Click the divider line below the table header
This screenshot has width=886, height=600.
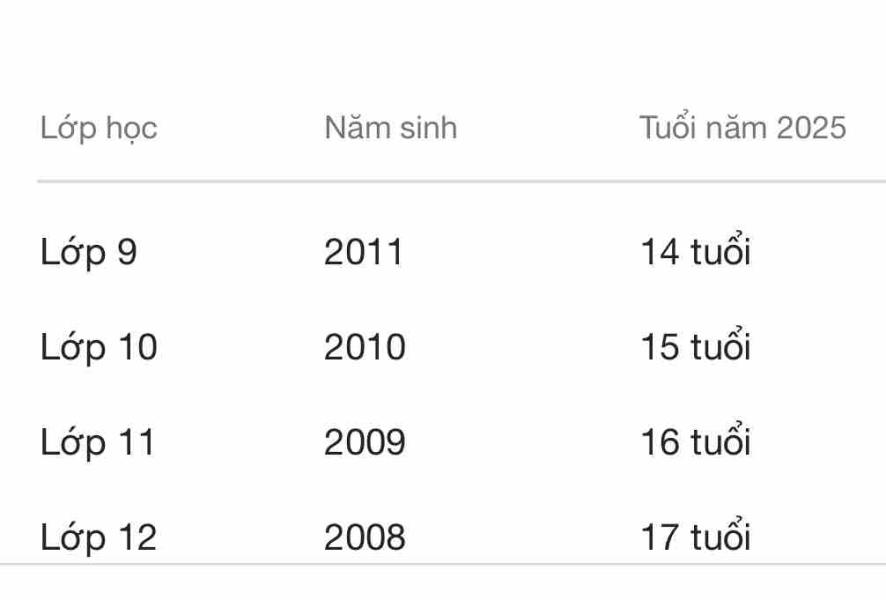[460, 182]
